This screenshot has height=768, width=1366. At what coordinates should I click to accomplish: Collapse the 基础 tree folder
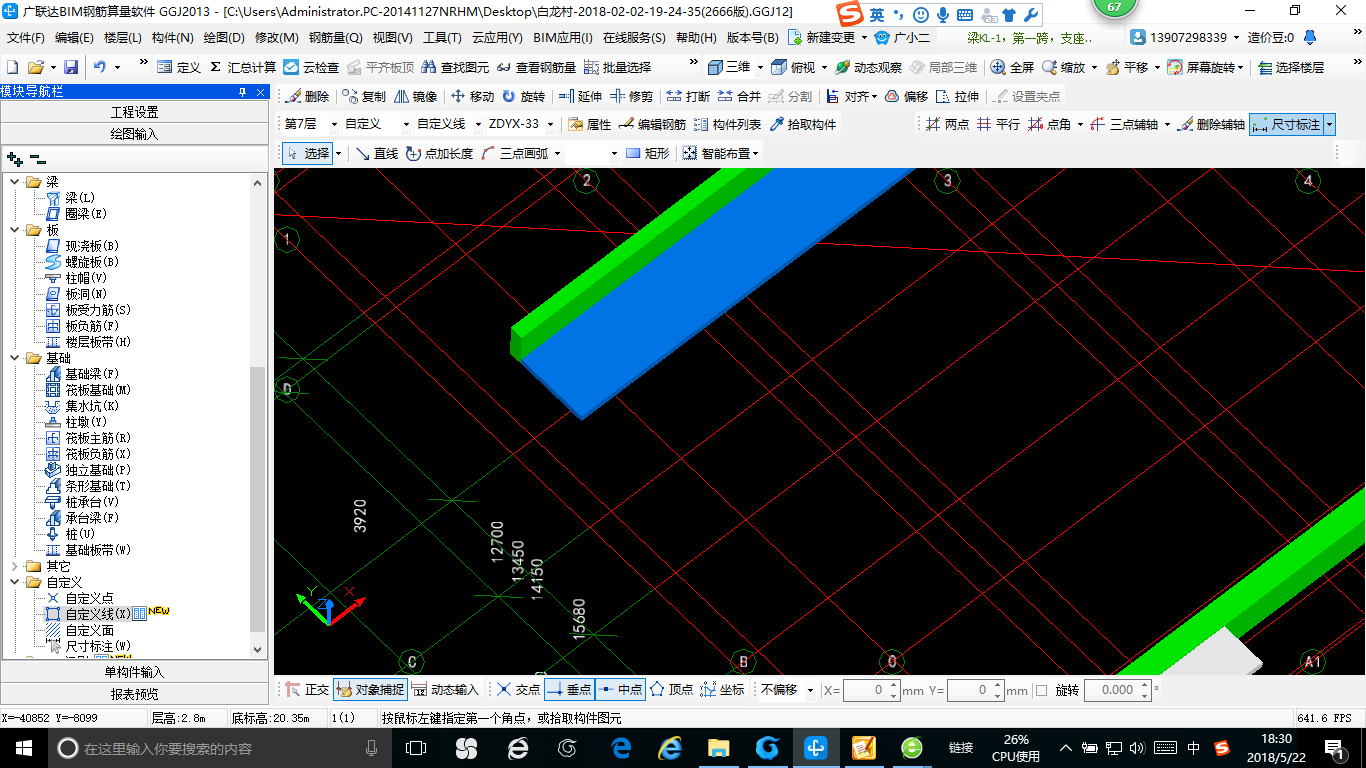[x=15, y=358]
